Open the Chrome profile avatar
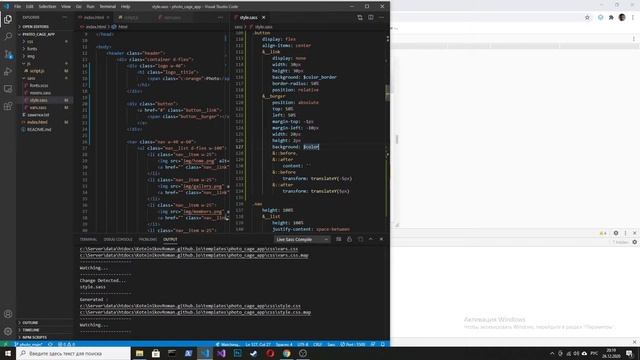Image resolution: width=640 pixels, height=360 pixels. pyautogui.click(x=622, y=17)
